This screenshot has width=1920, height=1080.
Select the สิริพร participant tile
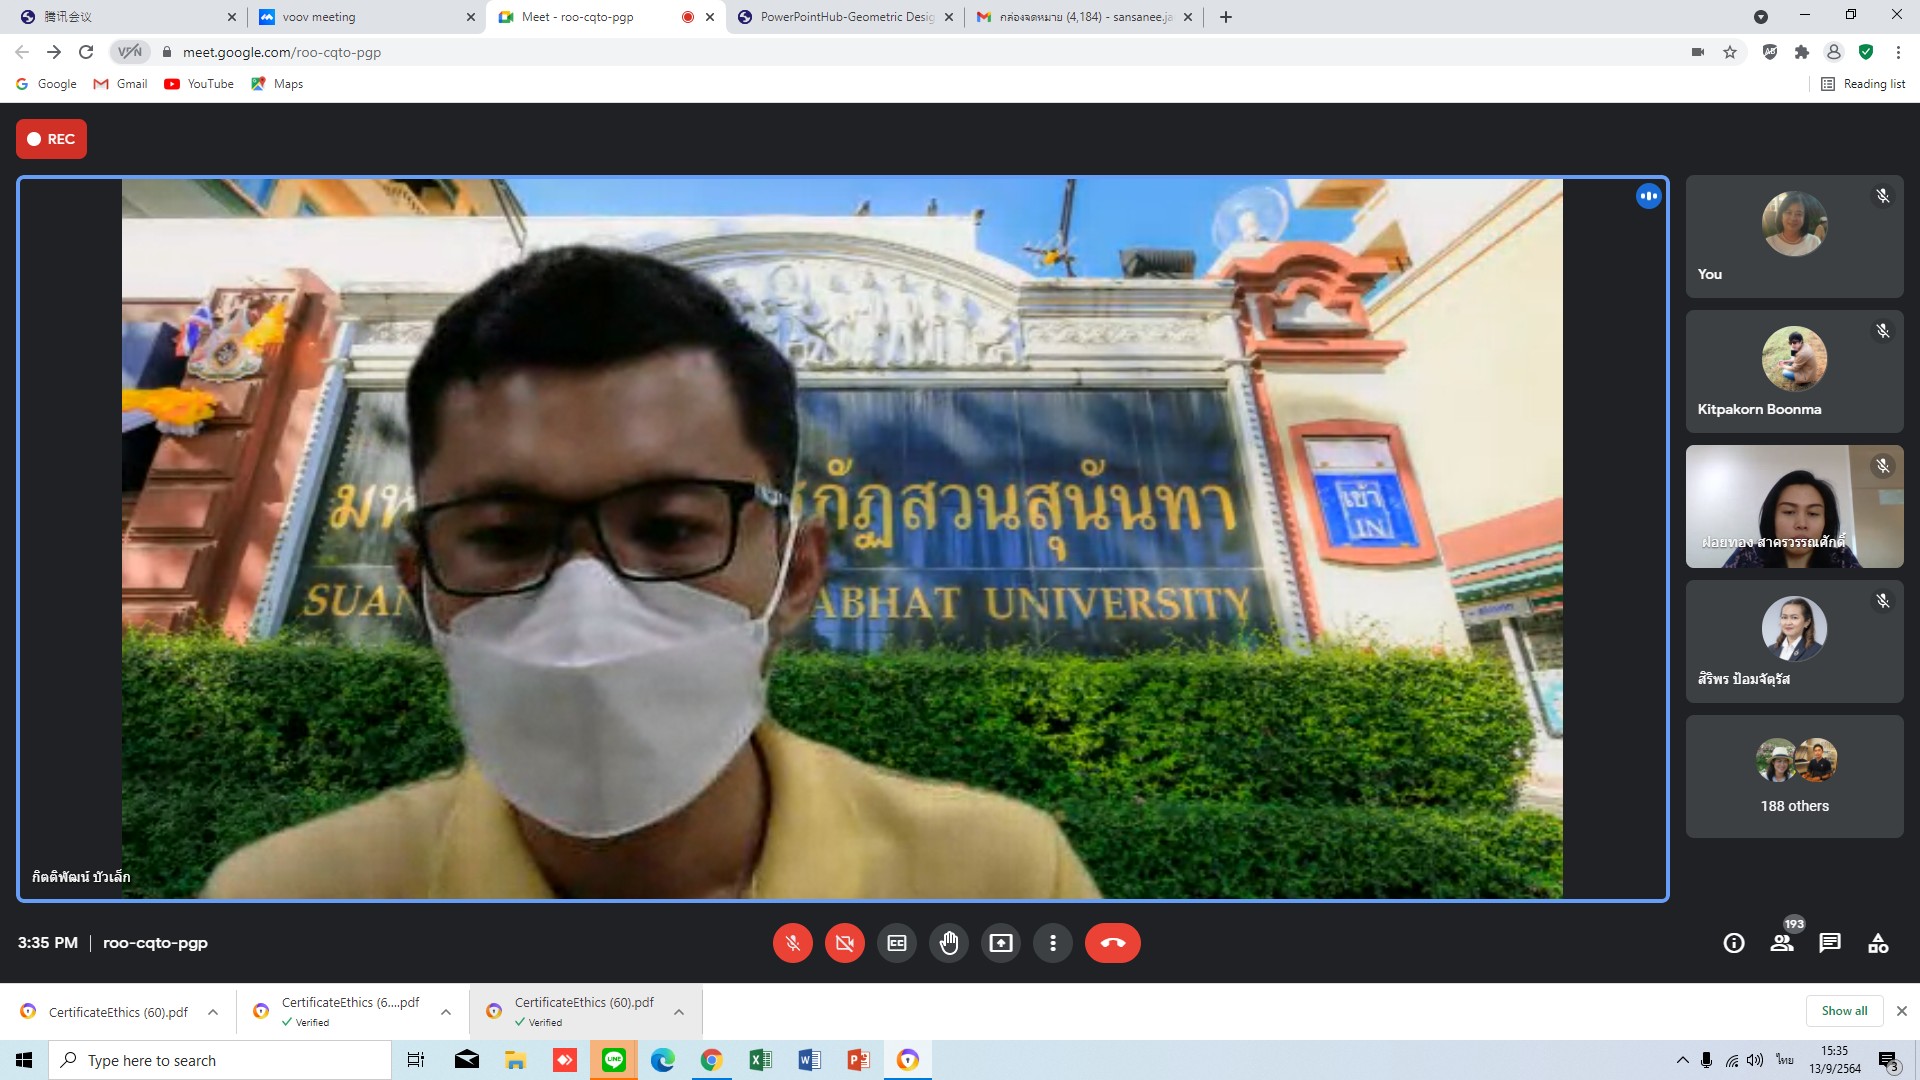click(x=1794, y=641)
